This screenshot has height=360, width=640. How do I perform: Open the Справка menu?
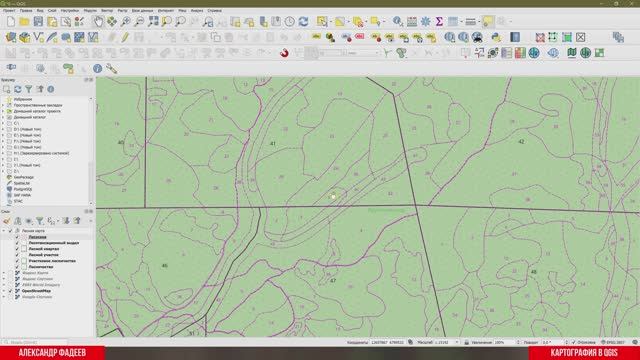tap(214, 11)
